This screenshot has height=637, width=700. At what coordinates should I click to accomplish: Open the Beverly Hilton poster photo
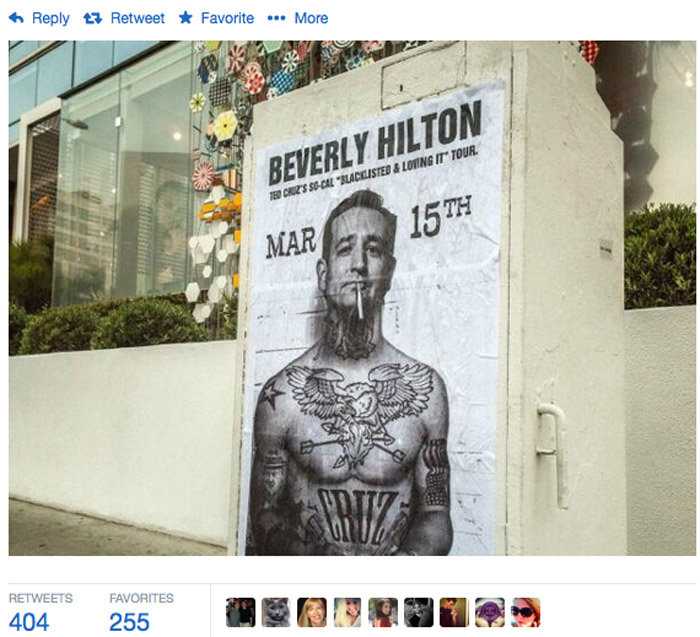352,298
